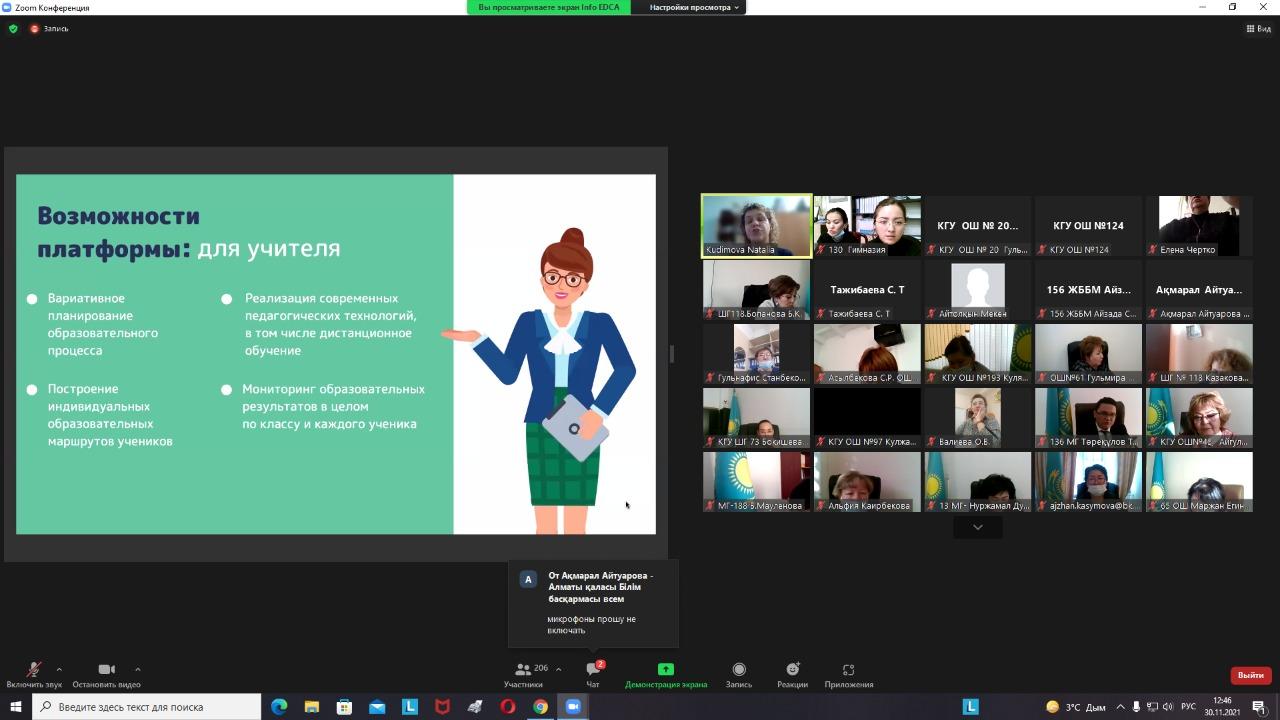Click the Запись record button
The height and width of the screenshot is (720, 1280).
tap(739, 675)
